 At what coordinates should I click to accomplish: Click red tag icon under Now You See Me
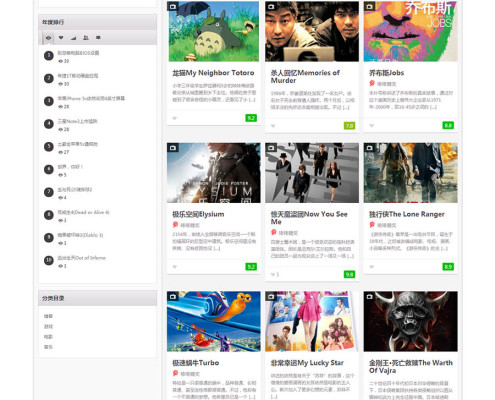[x=274, y=232]
